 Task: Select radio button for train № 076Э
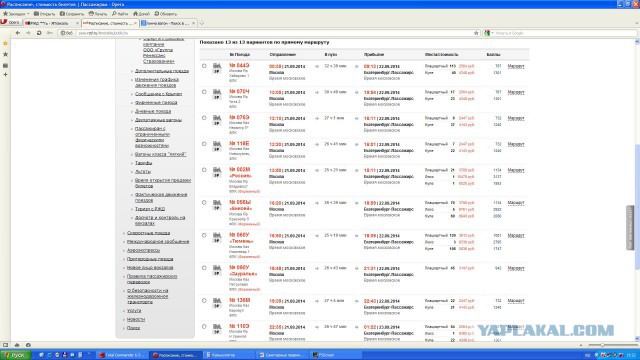[204, 118]
